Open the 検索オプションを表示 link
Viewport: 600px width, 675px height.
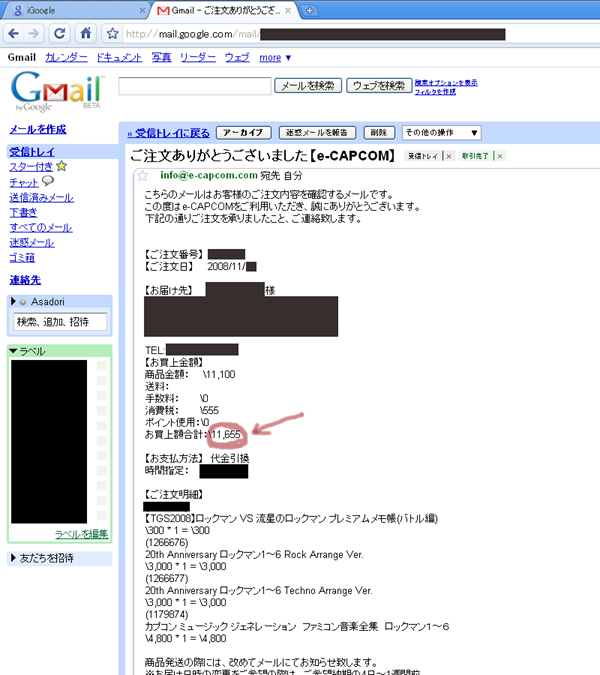click(445, 83)
